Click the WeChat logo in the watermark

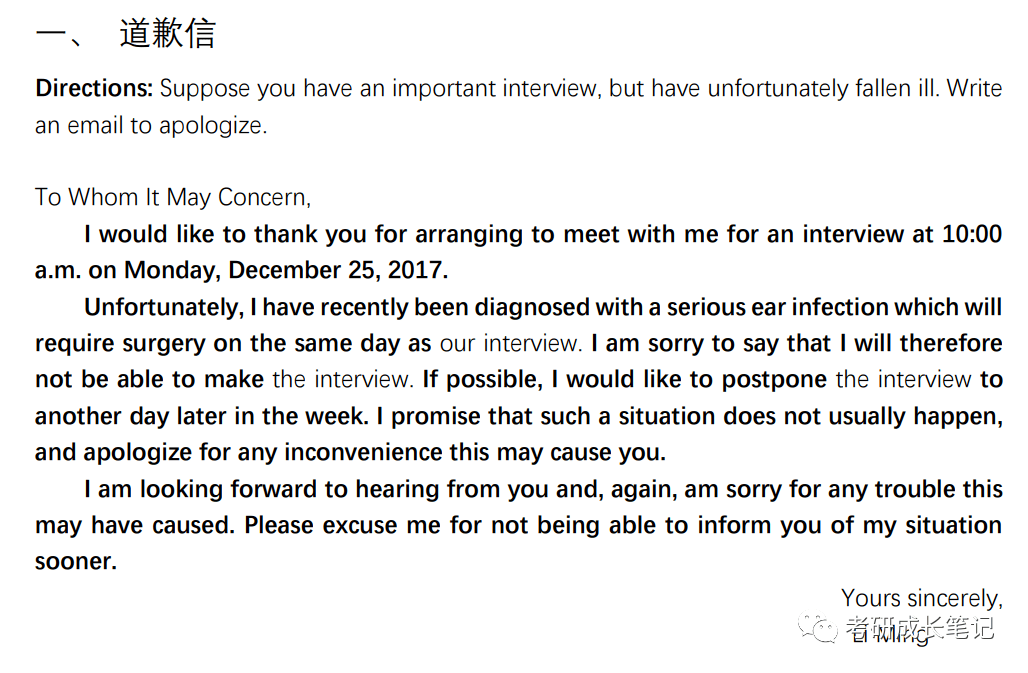click(x=823, y=628)
